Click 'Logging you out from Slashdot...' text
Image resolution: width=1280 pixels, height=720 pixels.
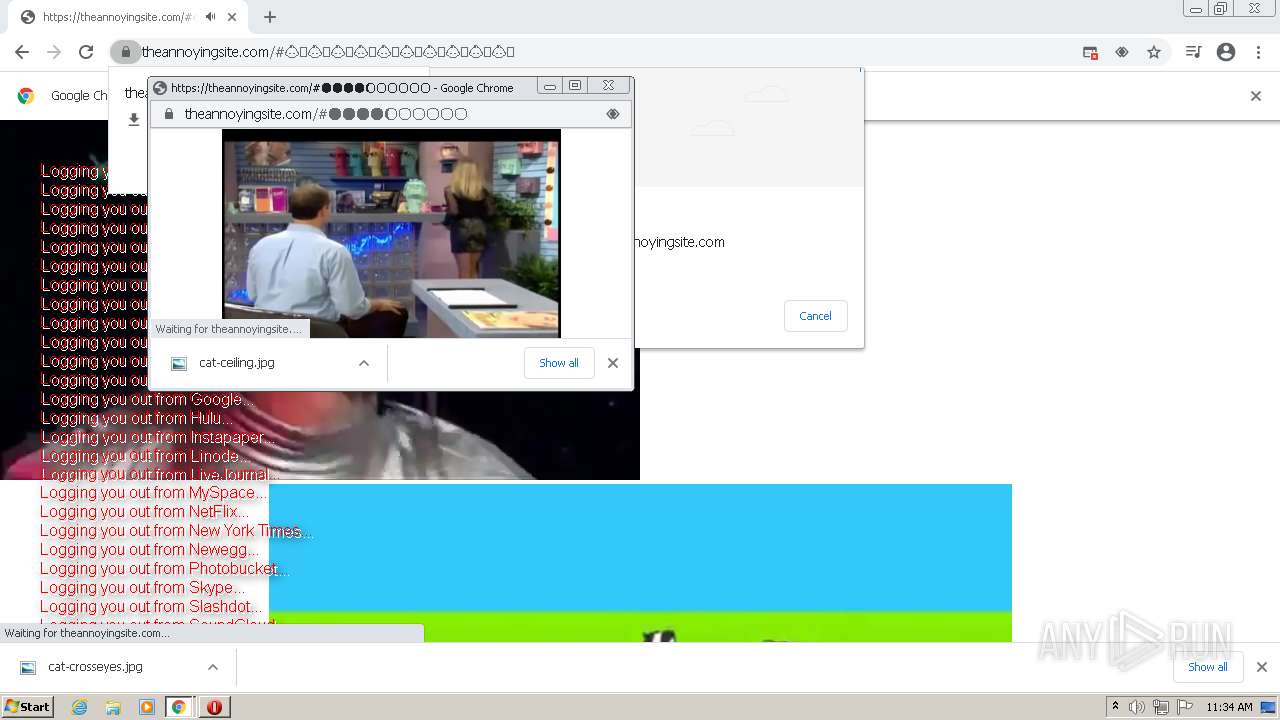(x=151, y=607)
